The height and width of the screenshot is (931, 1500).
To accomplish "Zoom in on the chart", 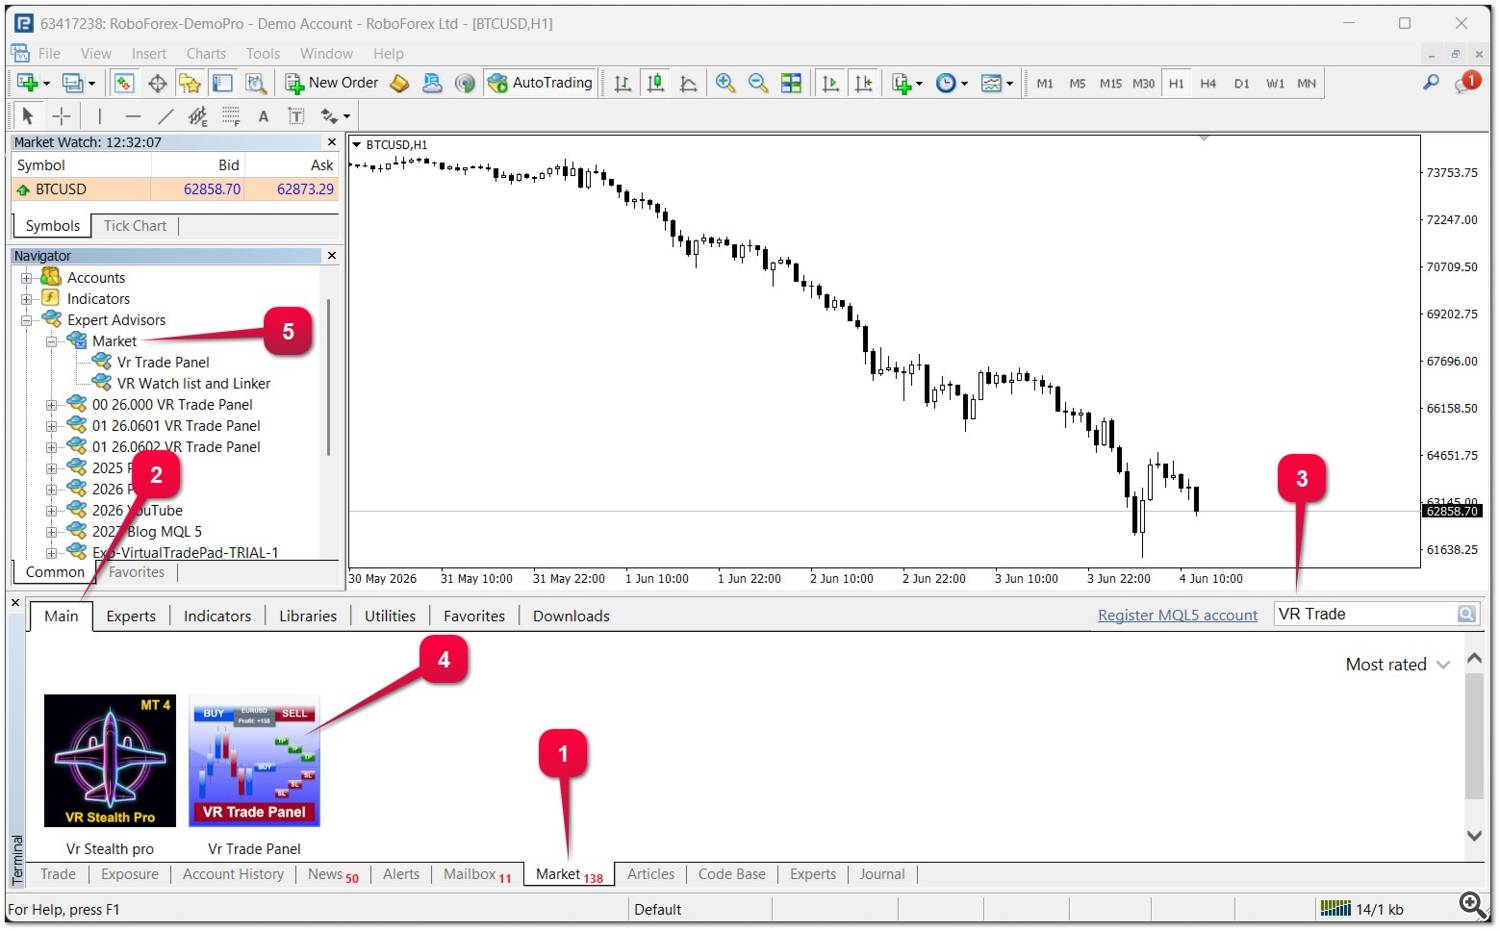I will pos(726,83).
